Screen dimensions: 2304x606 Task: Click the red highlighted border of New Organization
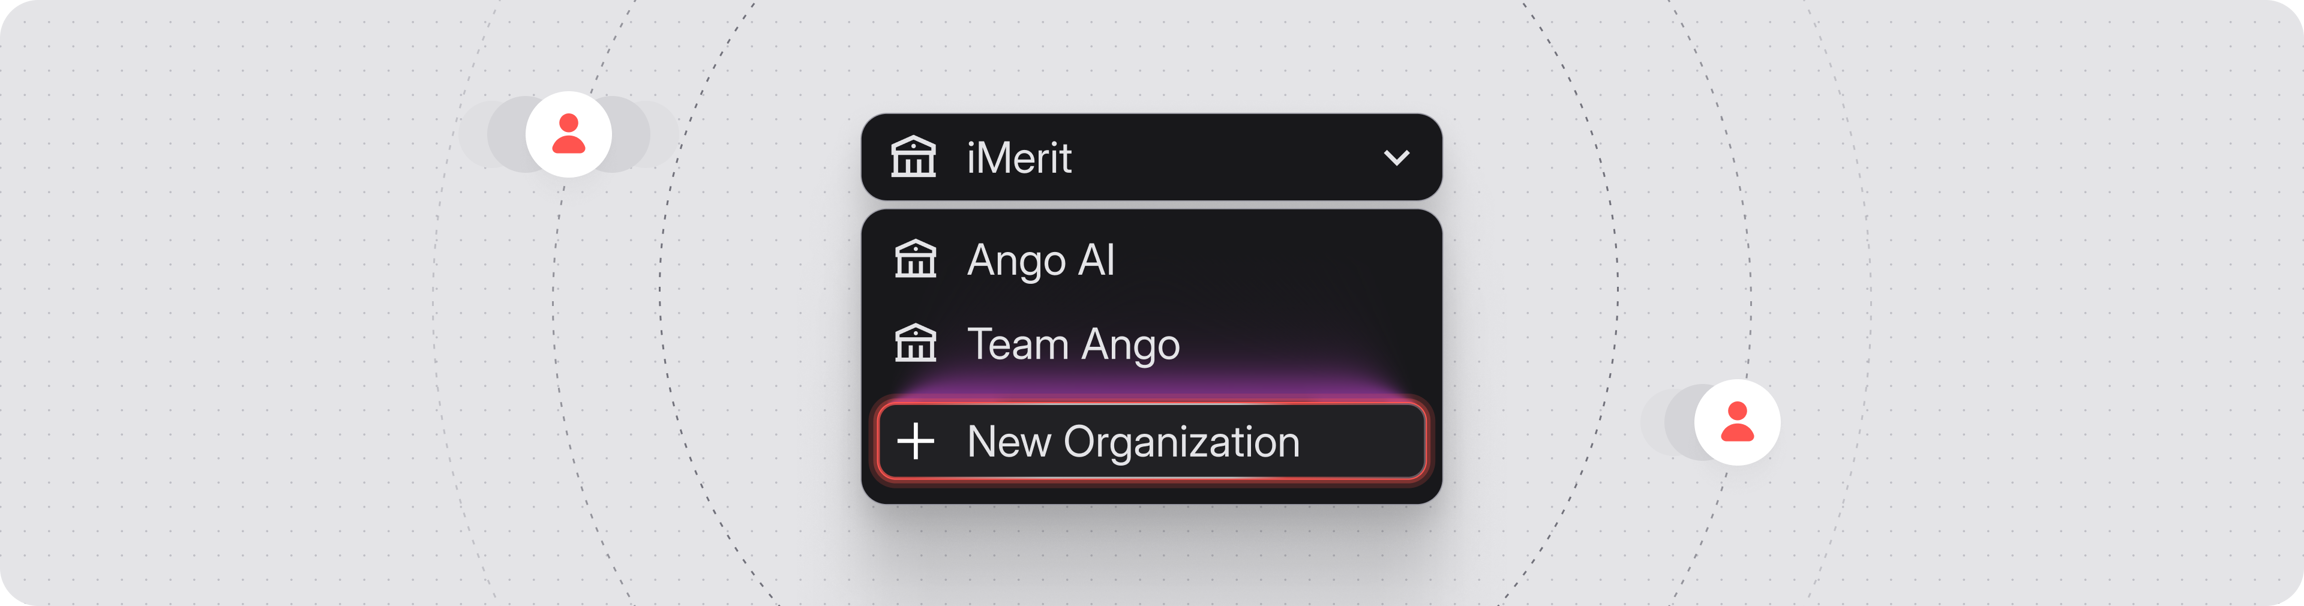(1152, 405)
